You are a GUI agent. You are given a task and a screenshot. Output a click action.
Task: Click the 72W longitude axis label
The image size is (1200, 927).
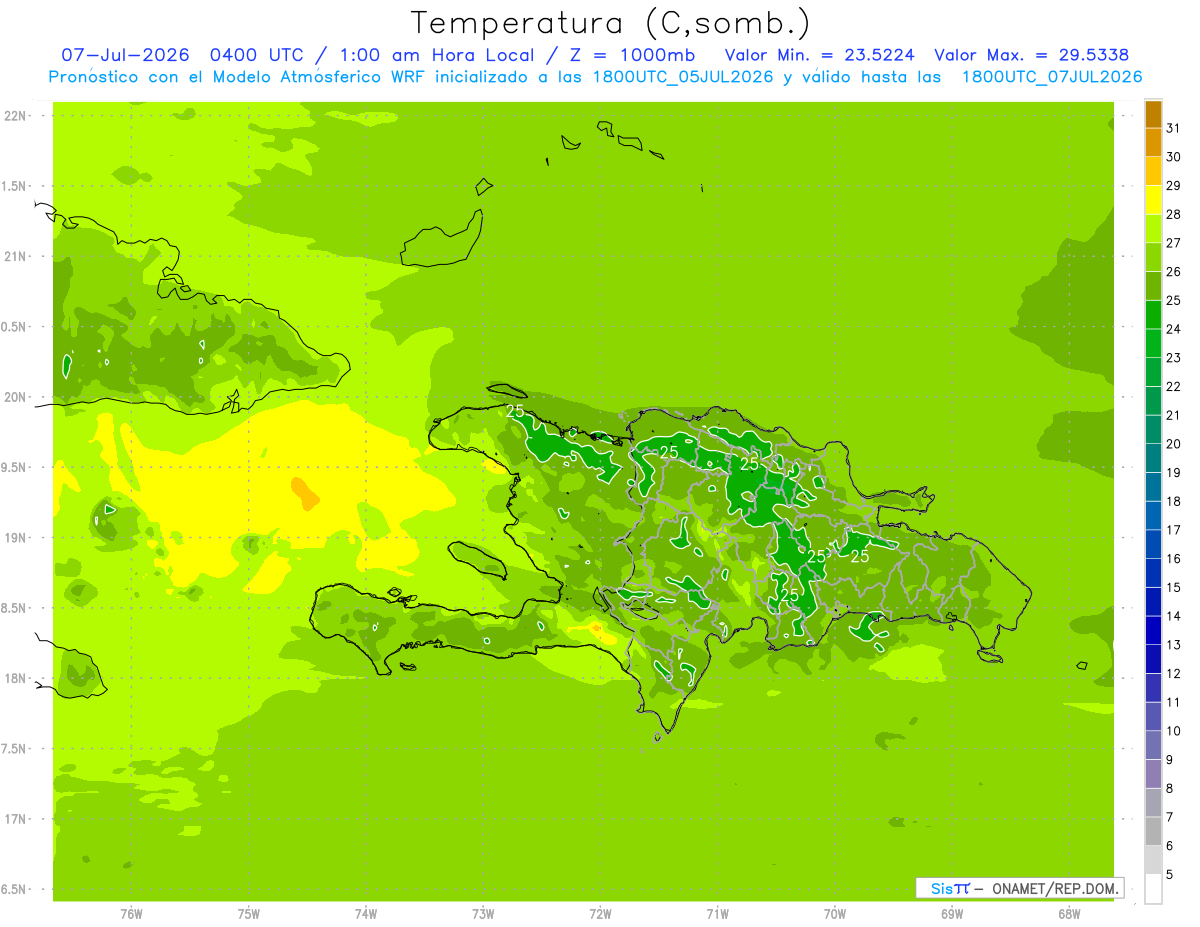[600, 913]
